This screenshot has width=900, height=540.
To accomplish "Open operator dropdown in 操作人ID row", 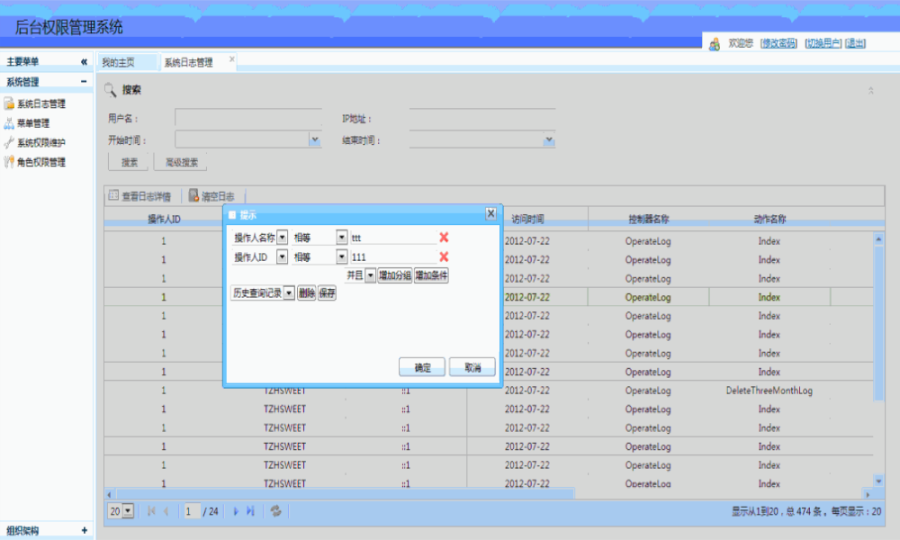I will pos(342,257).
